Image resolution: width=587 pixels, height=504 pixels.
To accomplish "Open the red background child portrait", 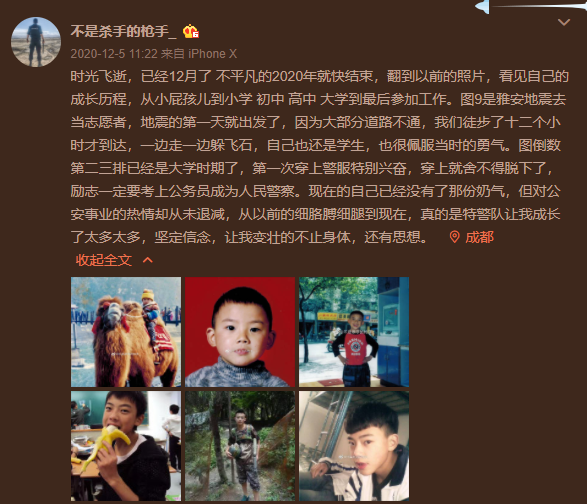I will point(240,332).
